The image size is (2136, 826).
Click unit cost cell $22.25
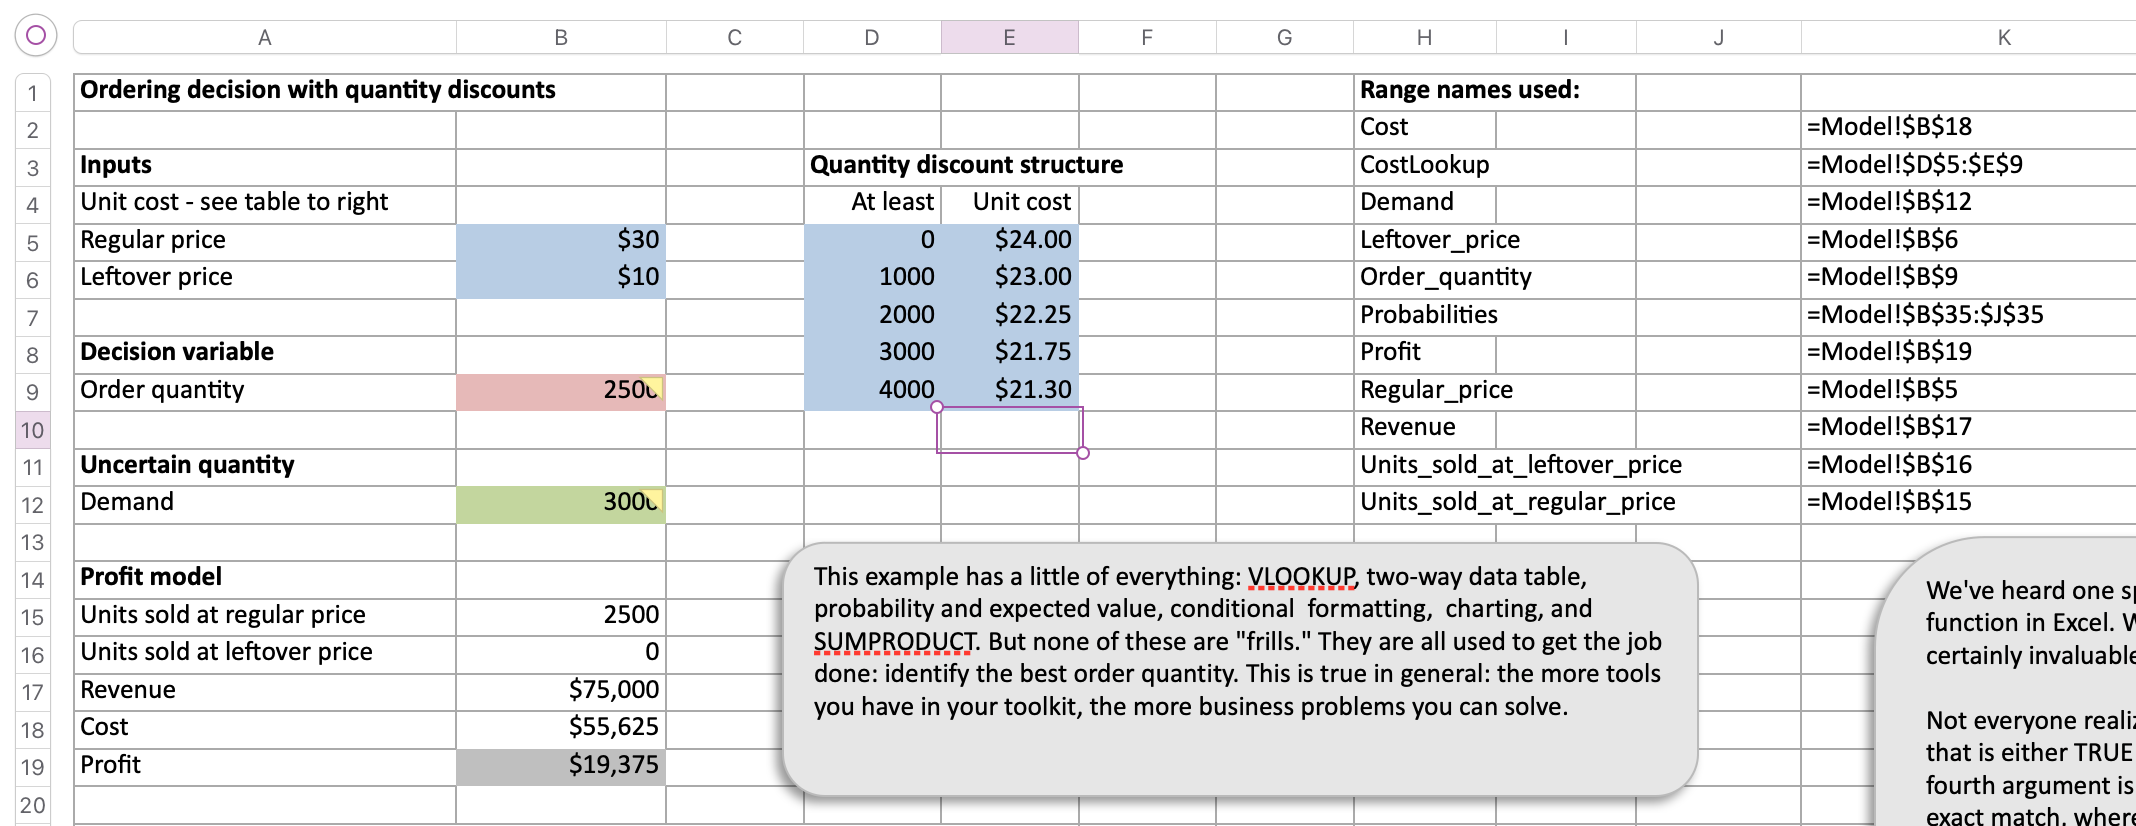point(1010,317)
